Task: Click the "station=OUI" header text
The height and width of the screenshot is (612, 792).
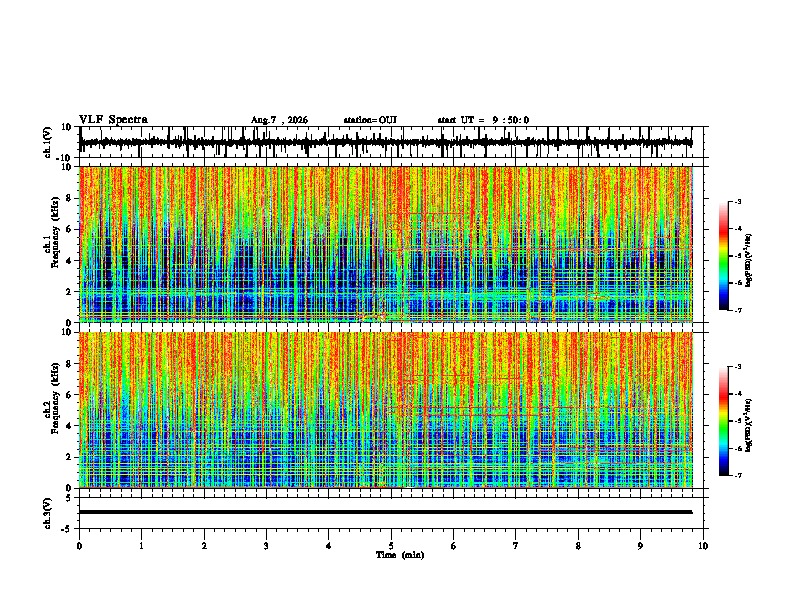Action: [x=370, y=120]
